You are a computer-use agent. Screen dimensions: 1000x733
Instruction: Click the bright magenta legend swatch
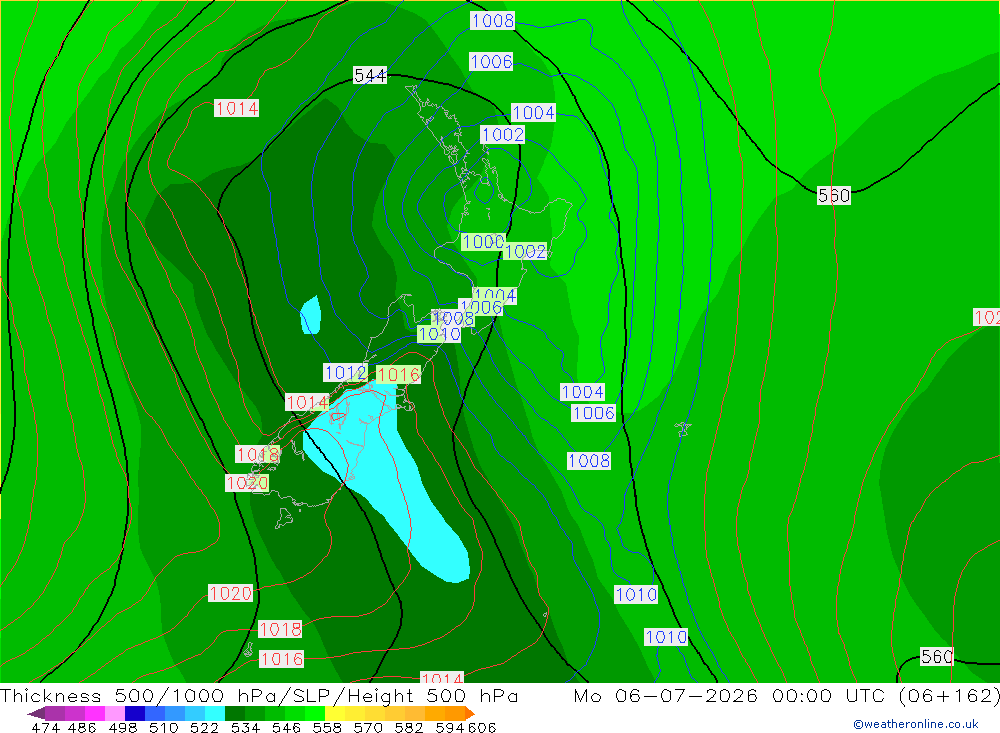[93, 713]
